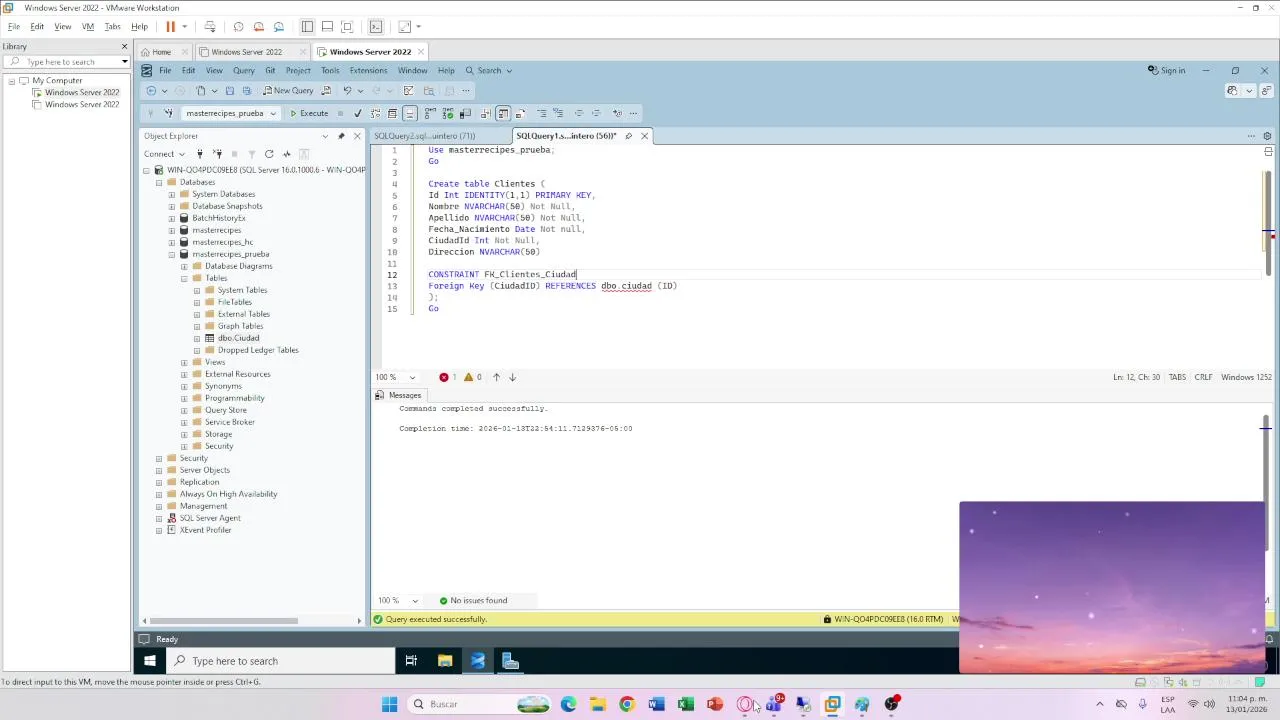
Task: Open the VM menu in VMware
Action: coord(88,26)
